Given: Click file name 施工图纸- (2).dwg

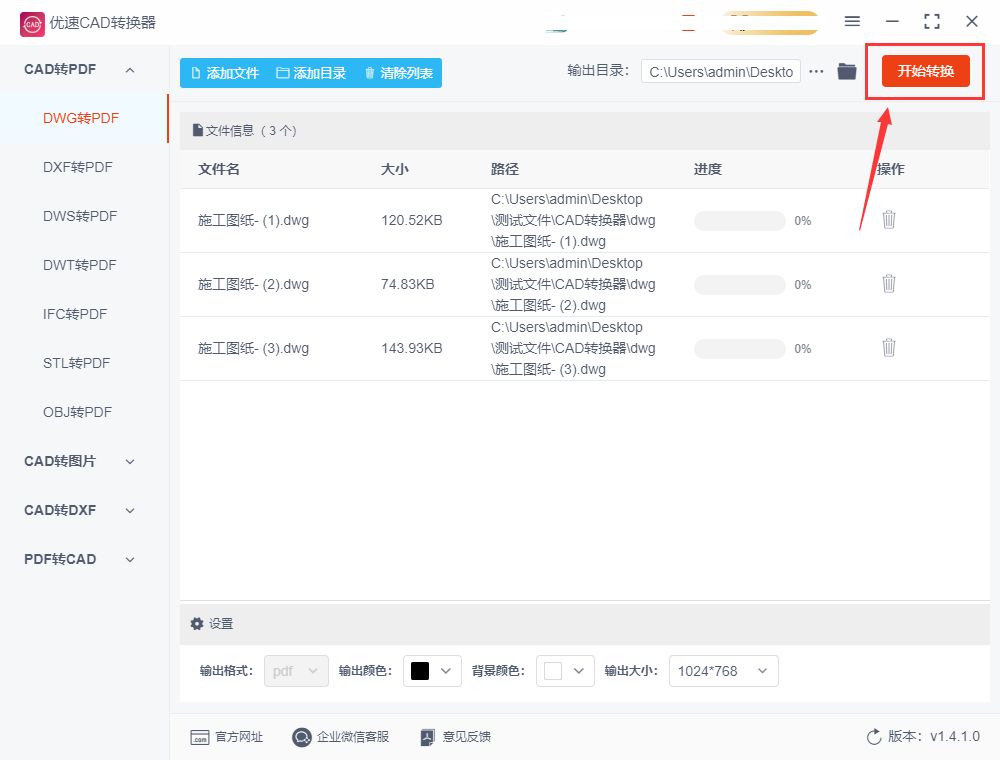Looking at the screenshot, I should tap(253, 284).
